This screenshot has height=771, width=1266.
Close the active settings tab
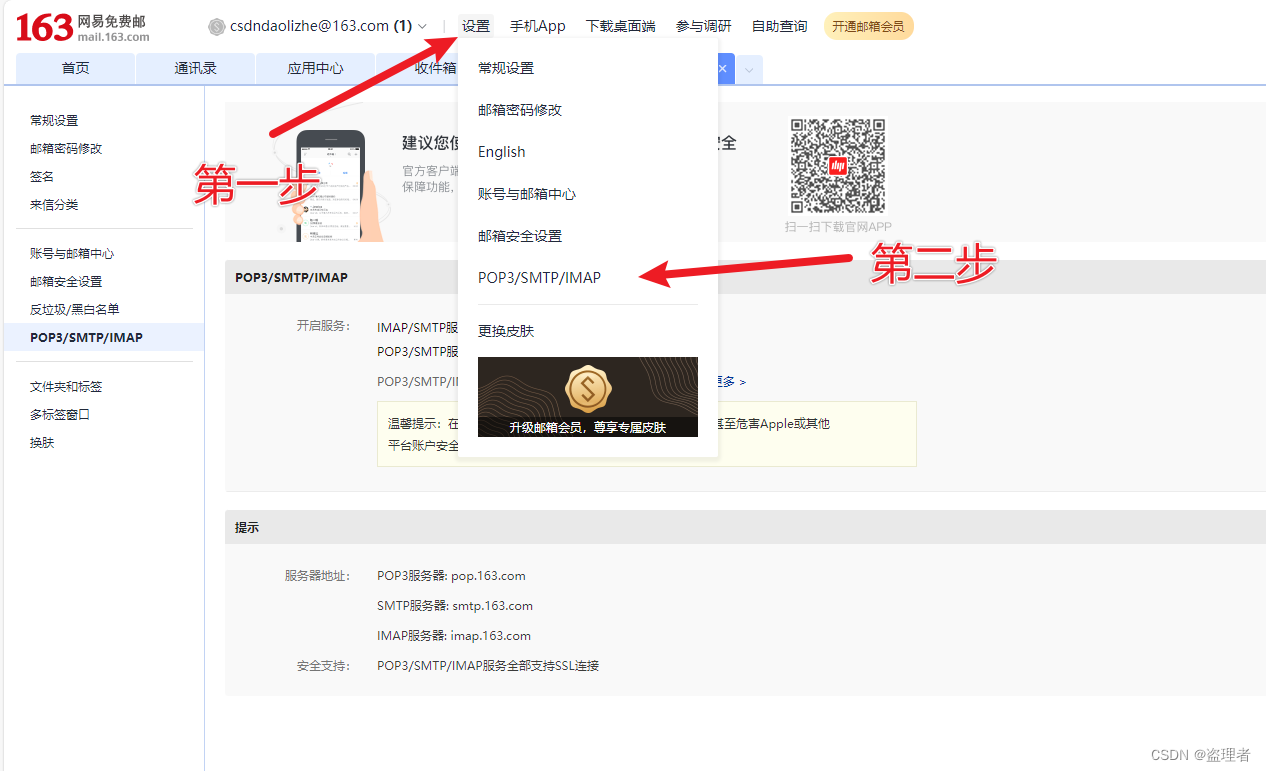[723, 68]
